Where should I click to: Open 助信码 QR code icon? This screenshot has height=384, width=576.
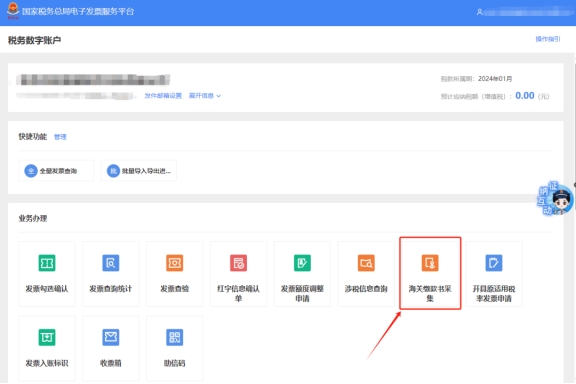[174, 337]
